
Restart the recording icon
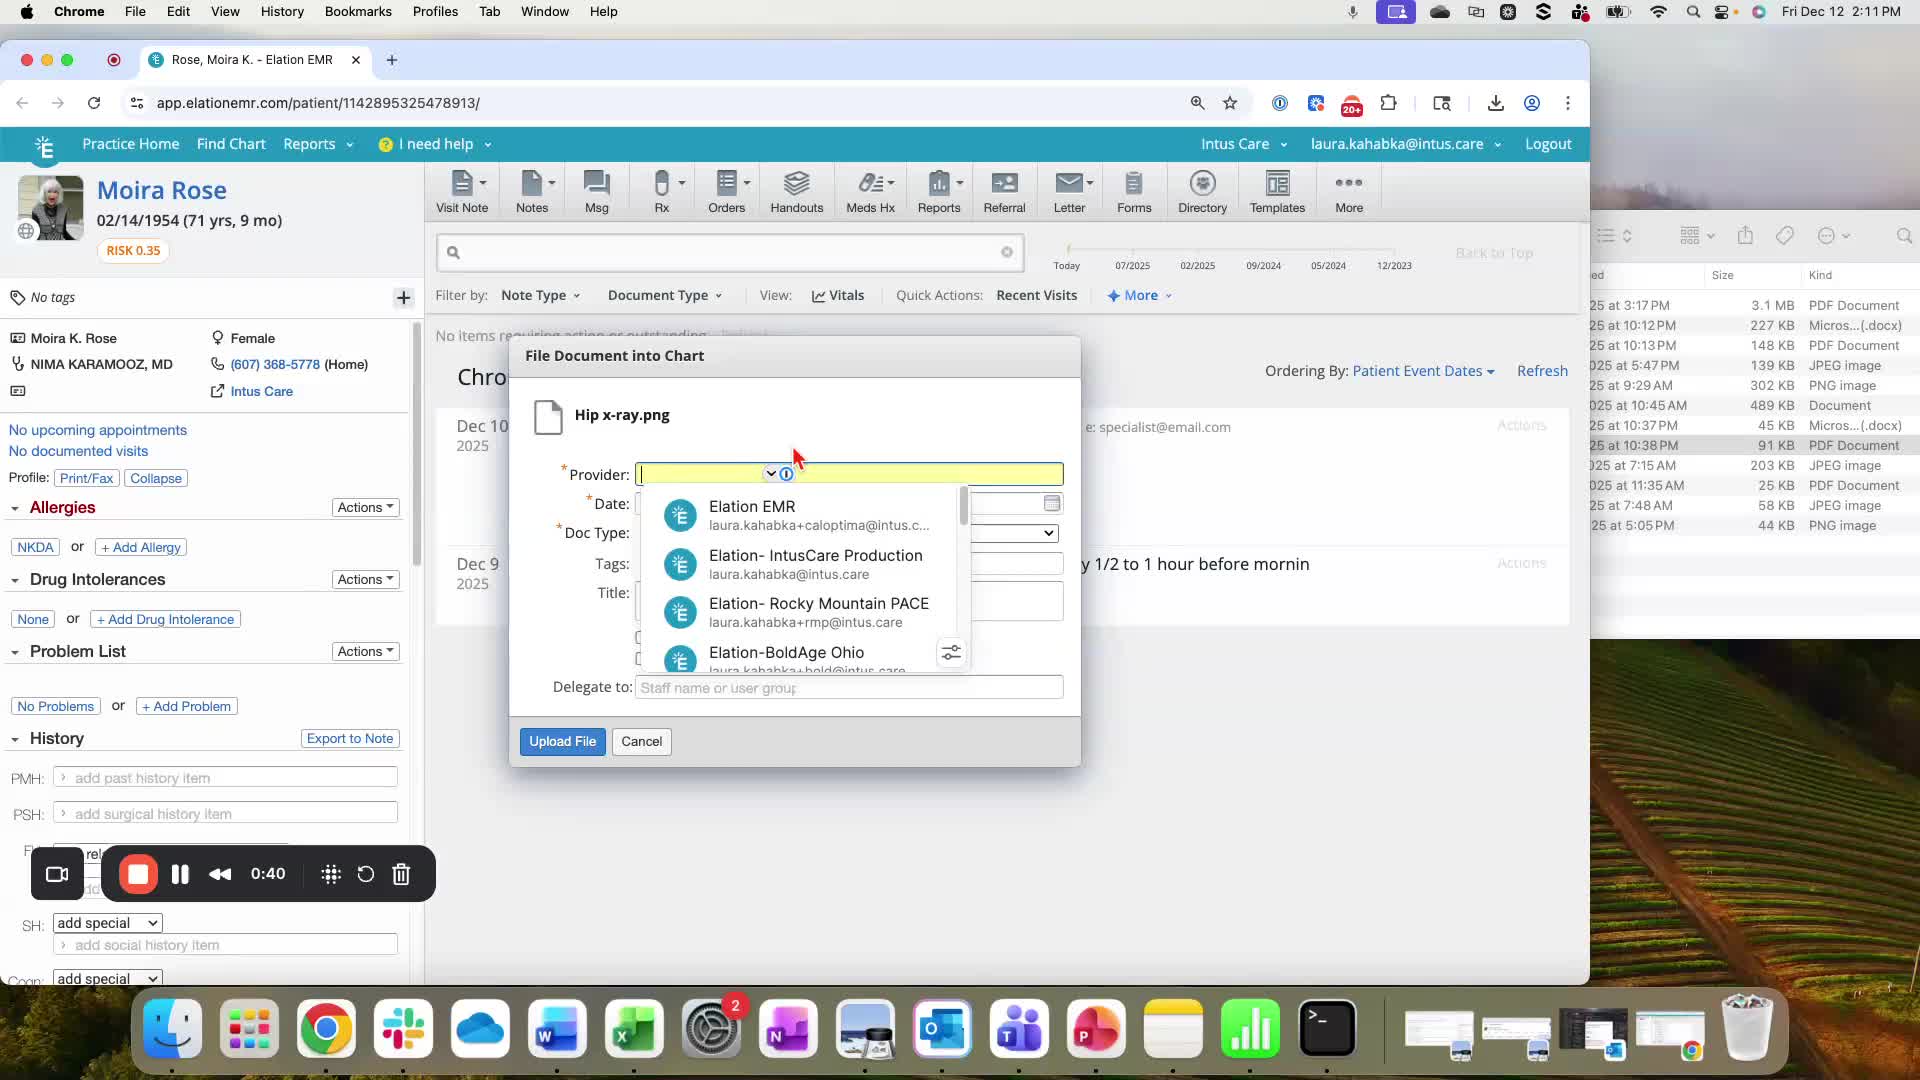[366, 874]
